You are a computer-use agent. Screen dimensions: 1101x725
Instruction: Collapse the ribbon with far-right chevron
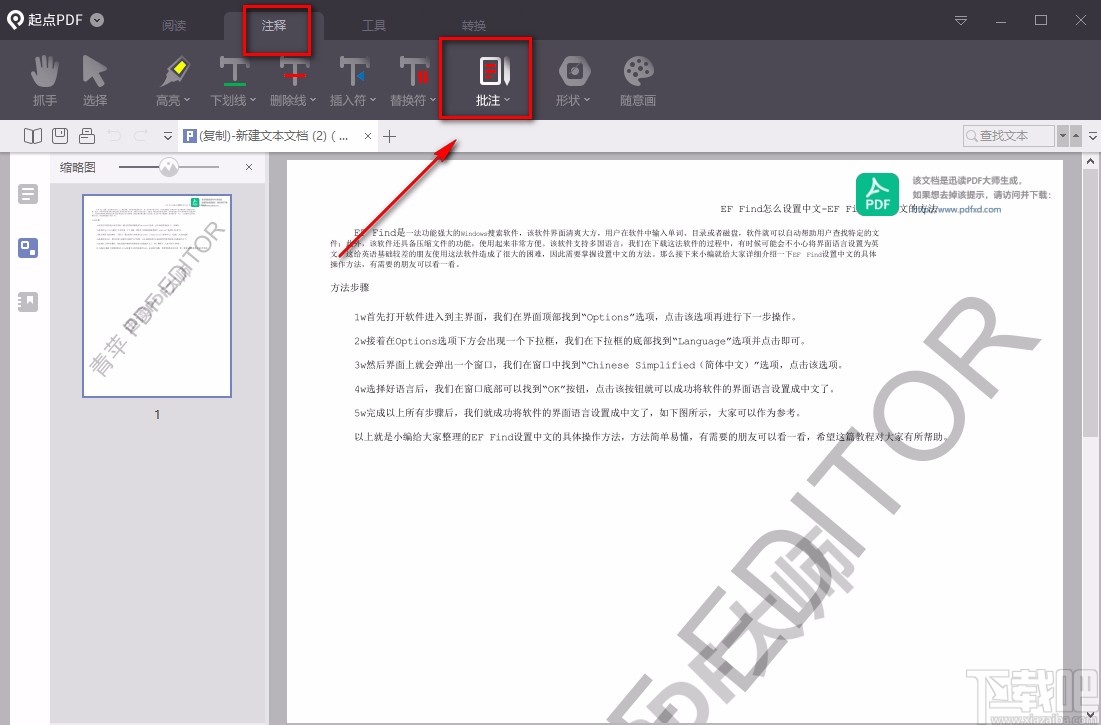(1093, 135)
